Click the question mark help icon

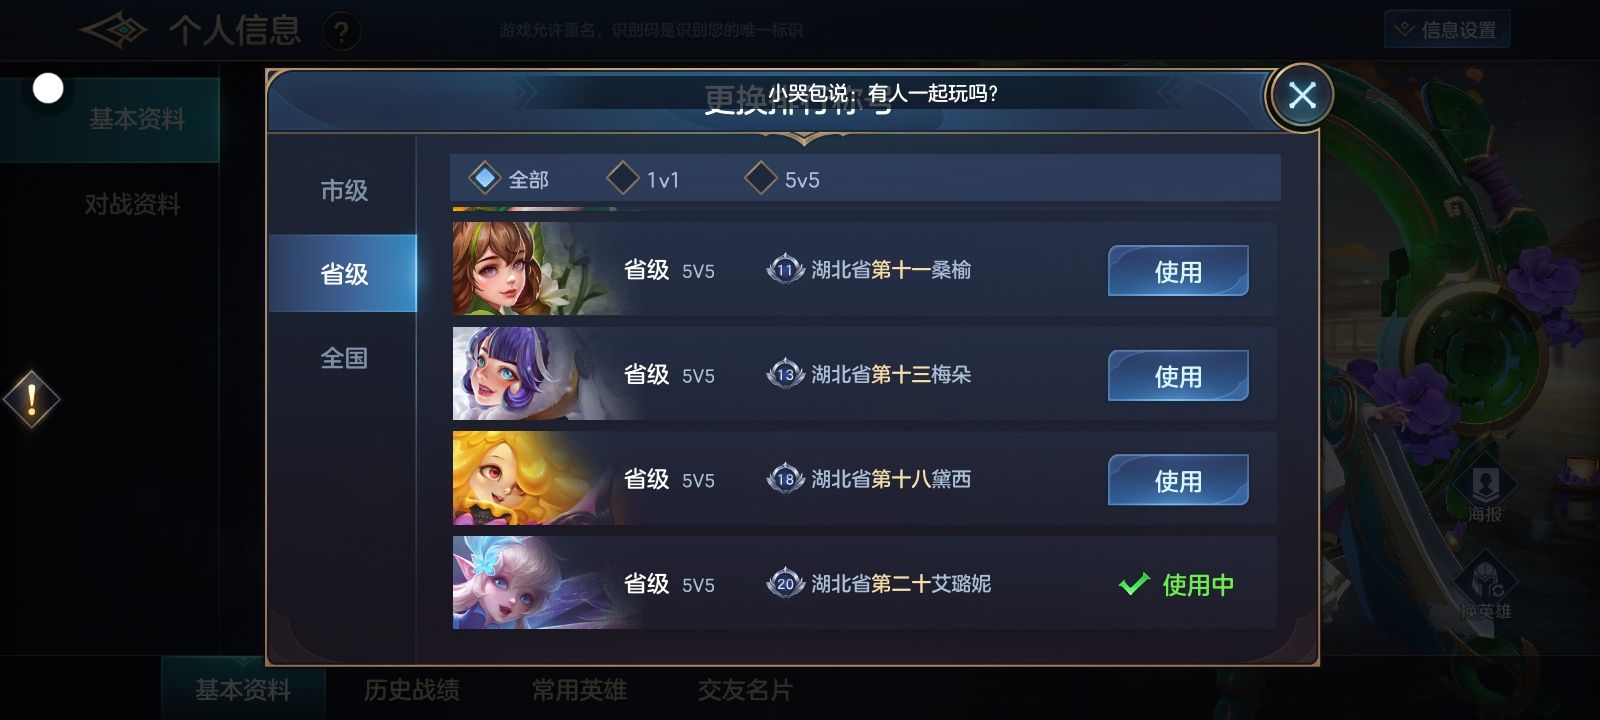click(x=341, y=32)
